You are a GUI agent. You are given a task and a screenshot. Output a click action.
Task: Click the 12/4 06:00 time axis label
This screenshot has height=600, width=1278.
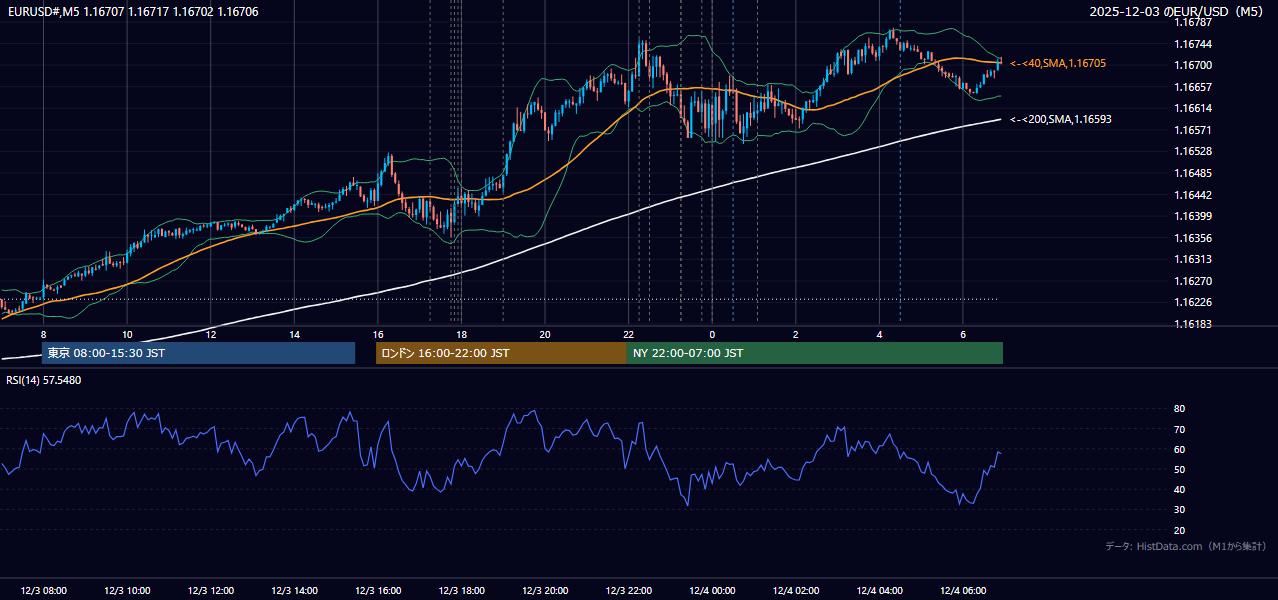[x=963, y=591]
